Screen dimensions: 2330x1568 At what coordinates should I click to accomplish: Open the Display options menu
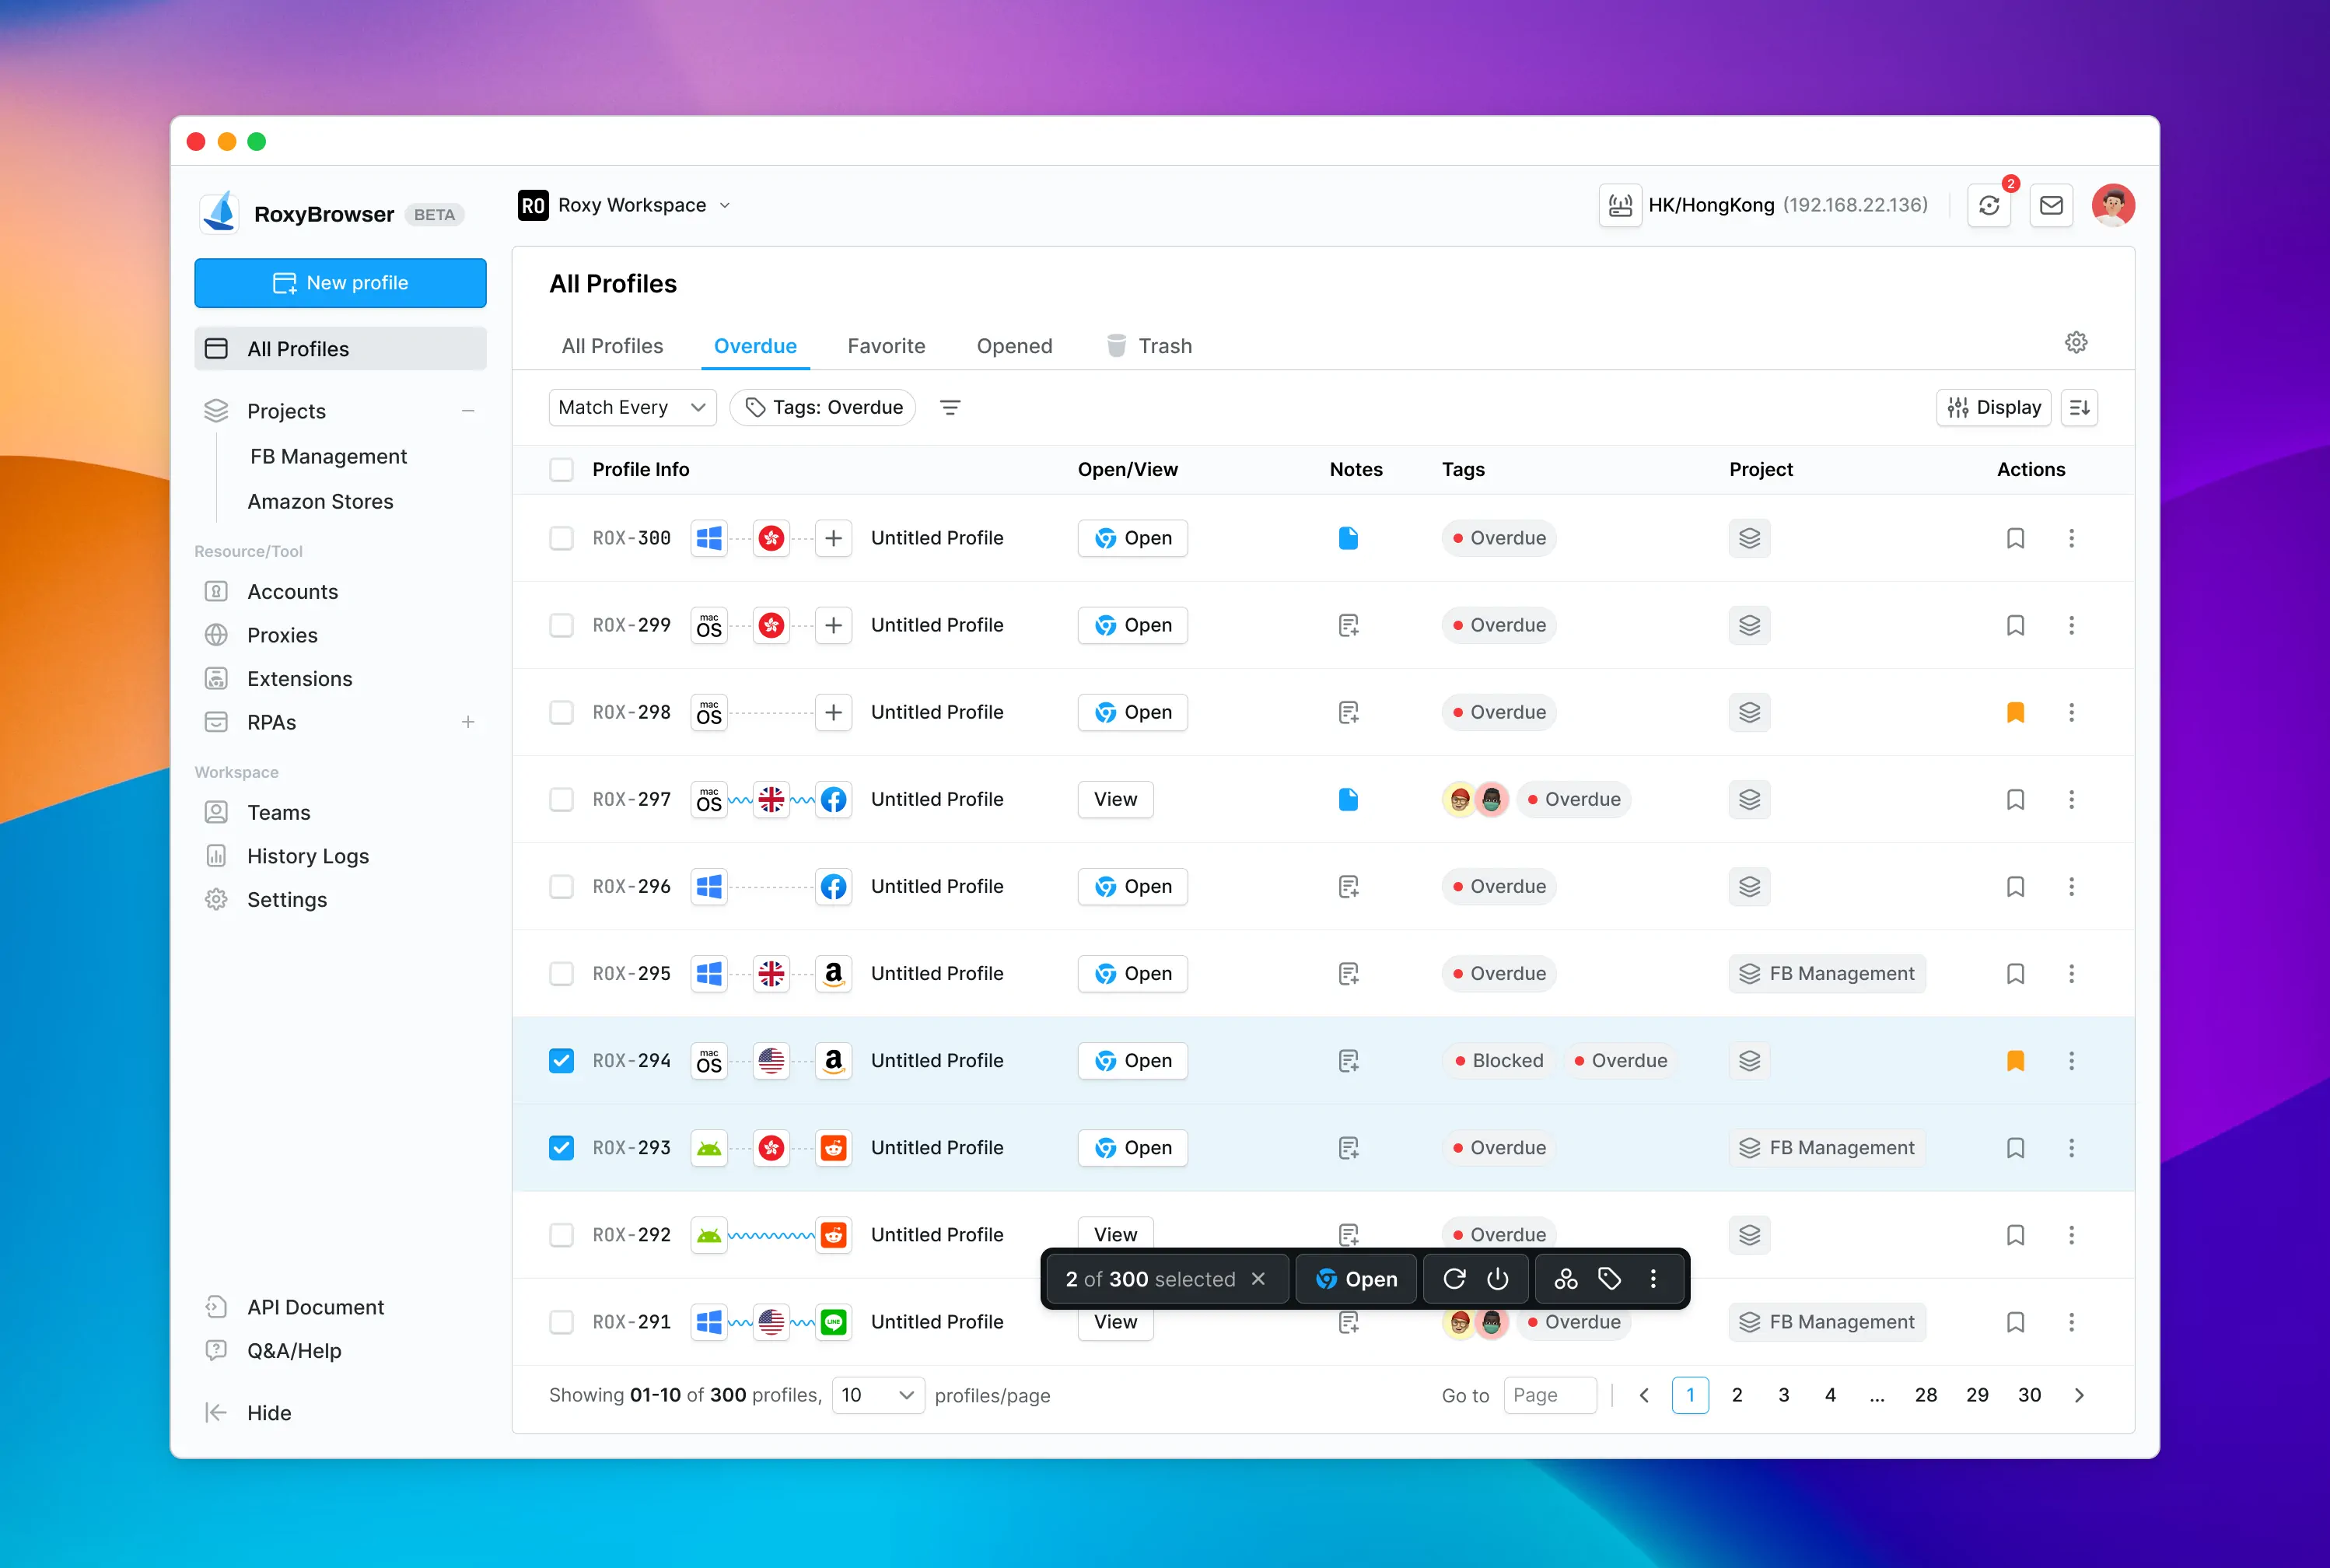click(x=1993, y=407)
